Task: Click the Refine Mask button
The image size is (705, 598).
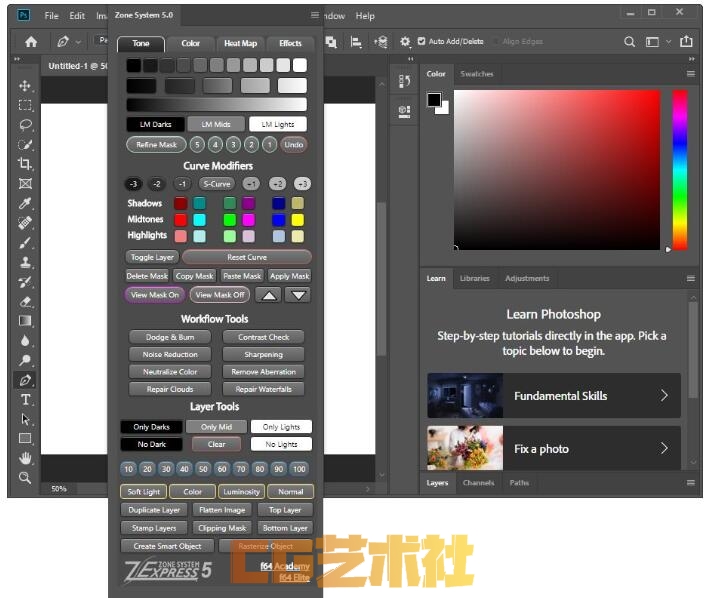Action: (x=156, y=145)
